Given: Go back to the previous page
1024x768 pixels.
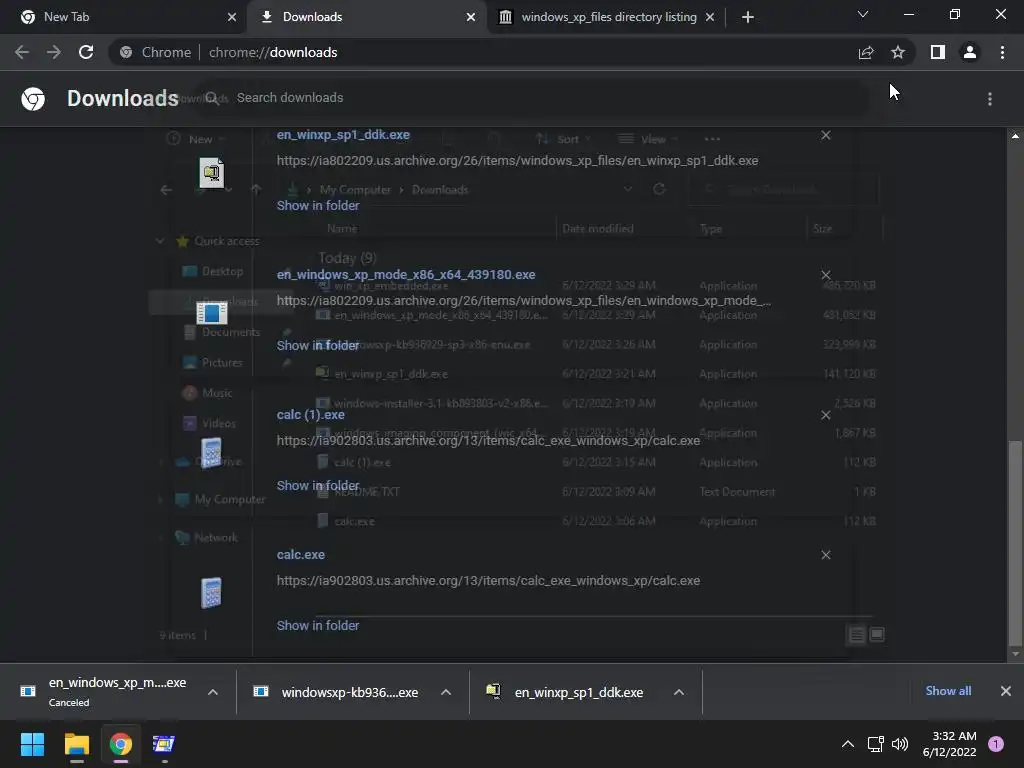Looking at the screenshot, I should click(22, 52).
